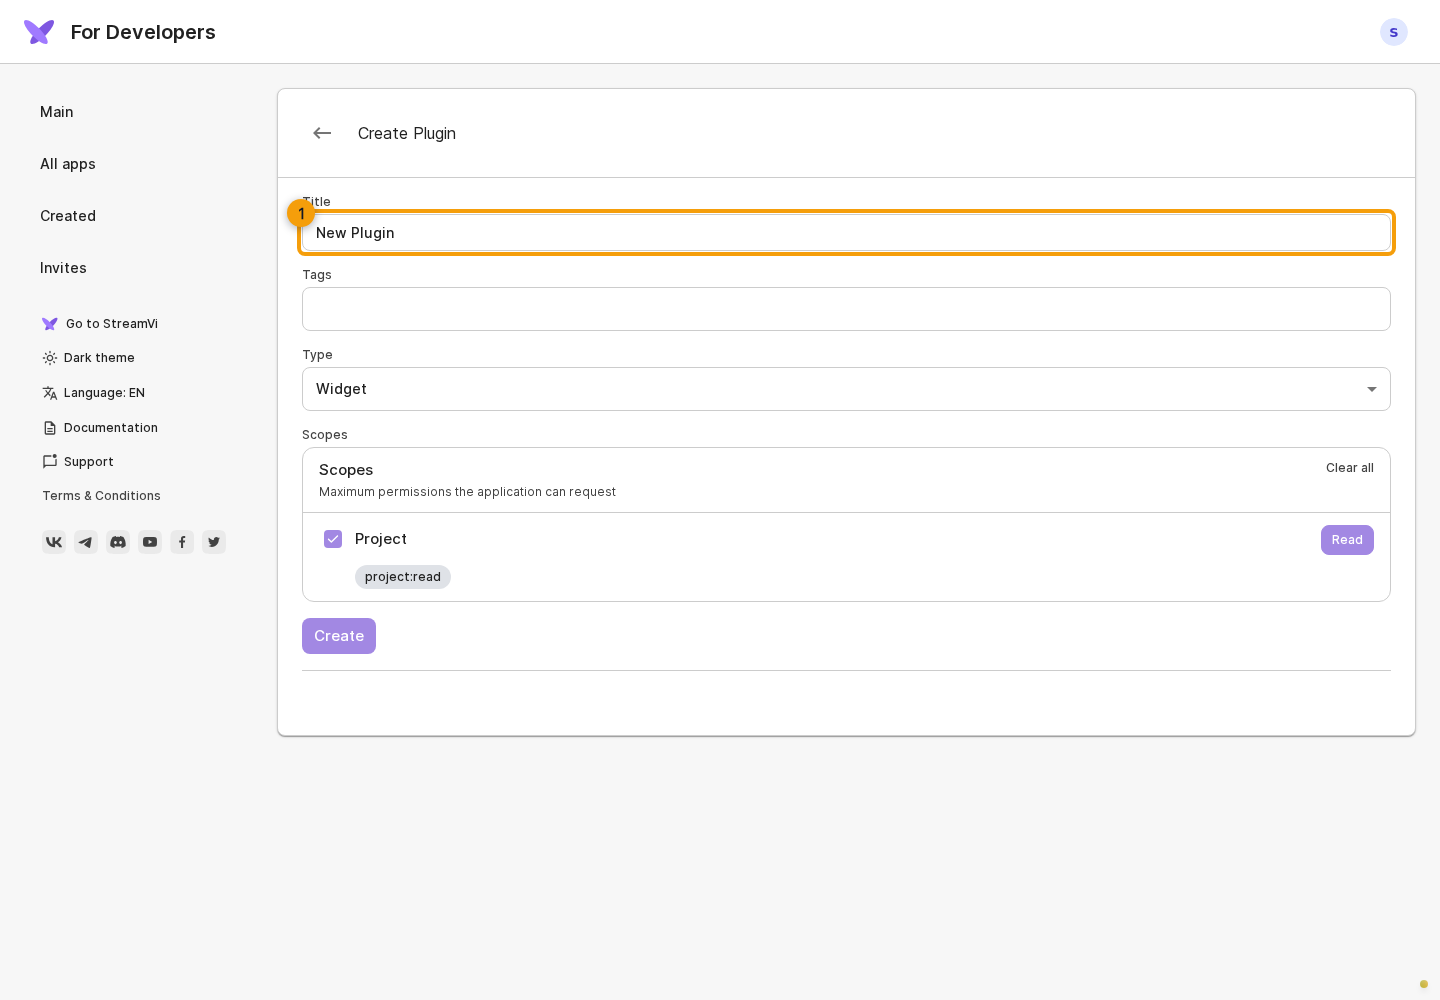Screen dimensions: 1440x1000
Task: Open the Telegram social link
Action: 86,542
